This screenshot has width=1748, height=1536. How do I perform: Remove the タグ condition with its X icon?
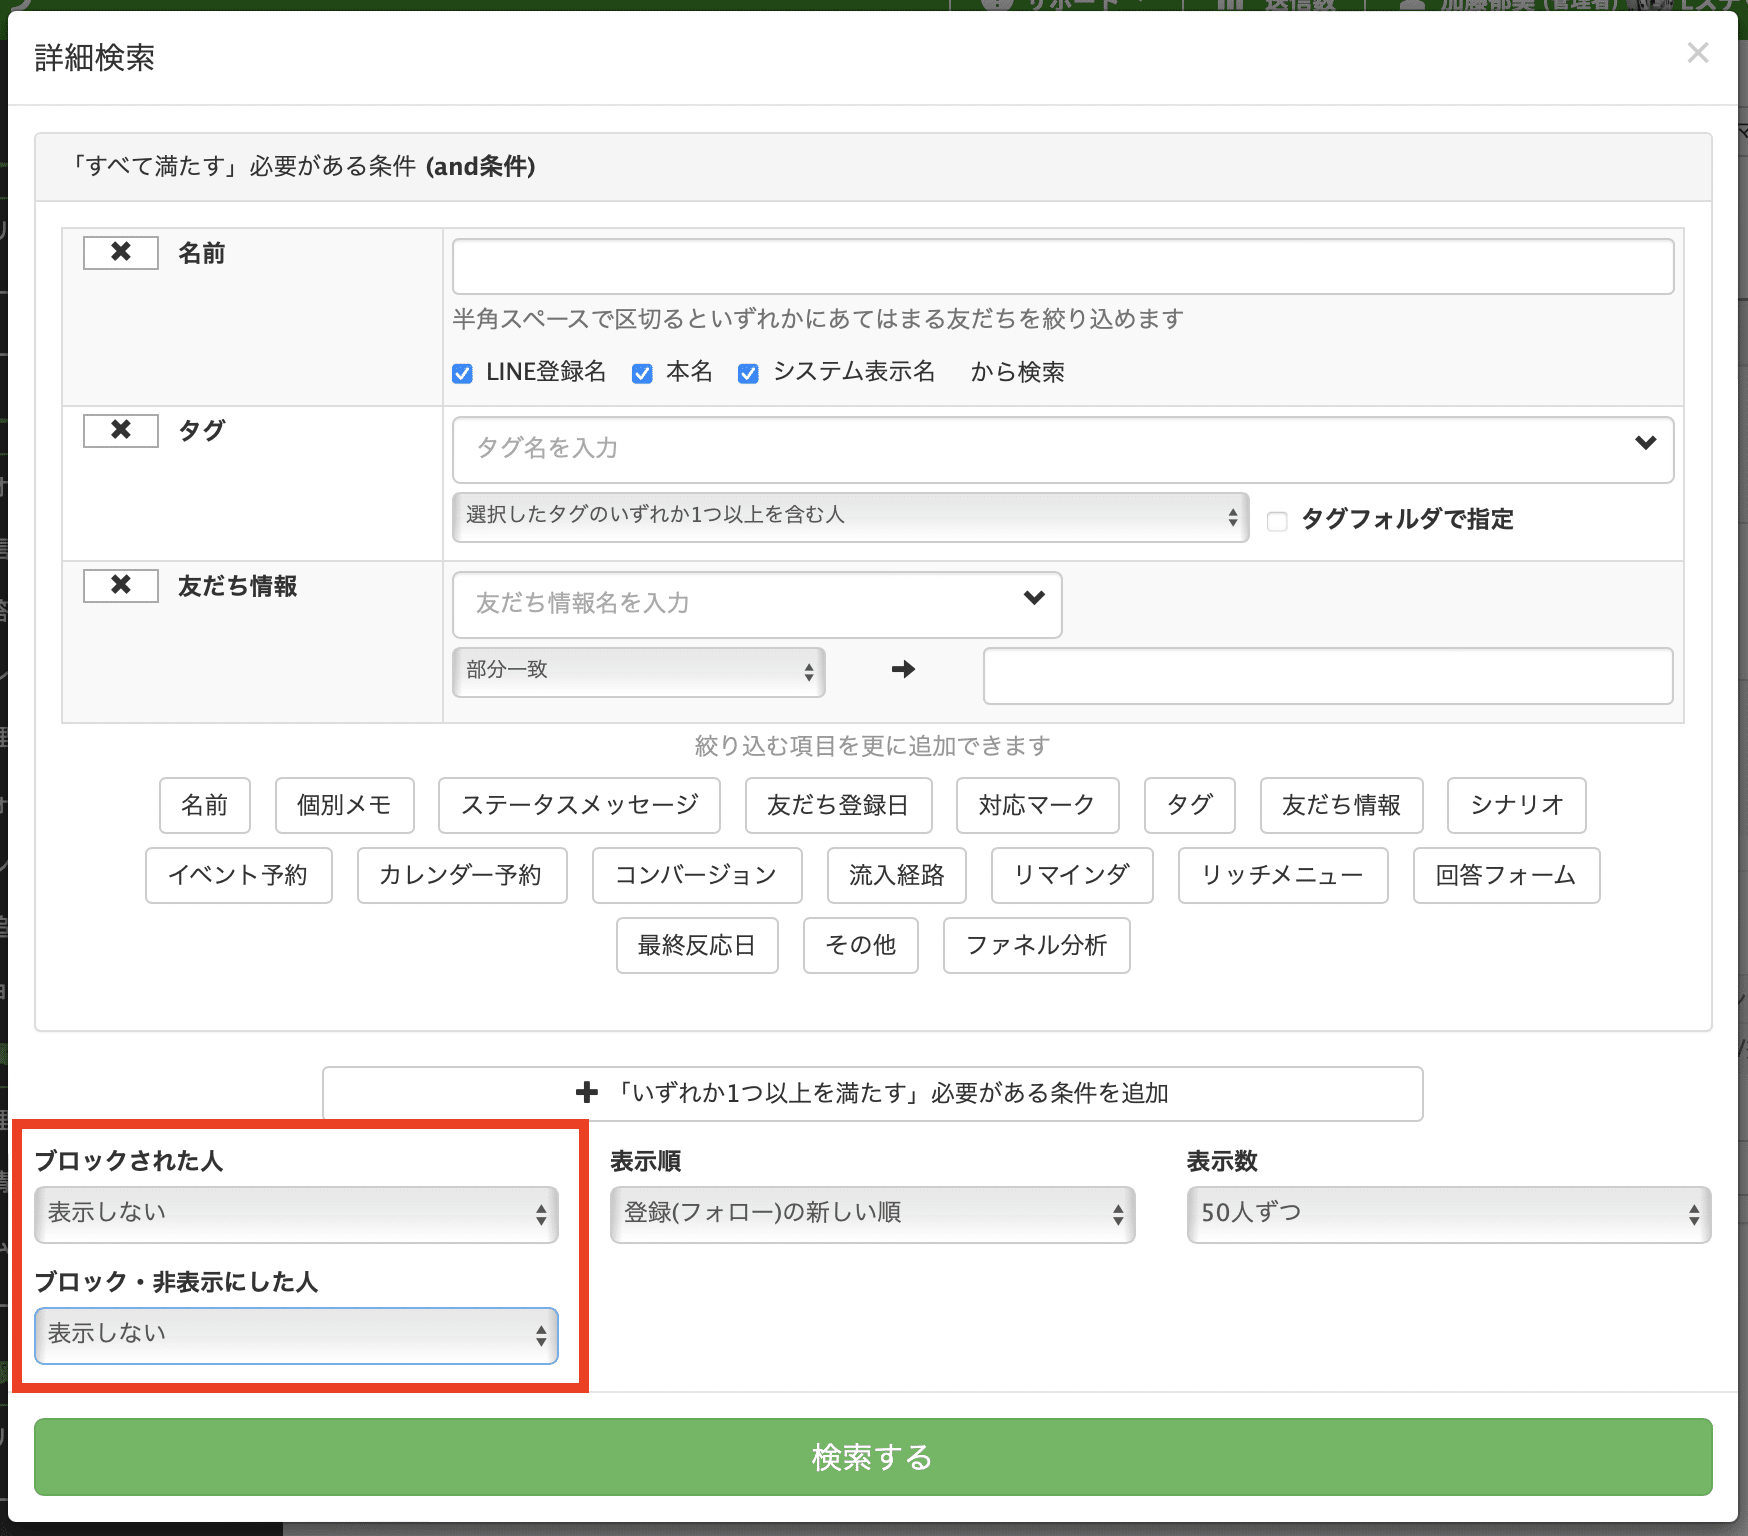(119, 430)
